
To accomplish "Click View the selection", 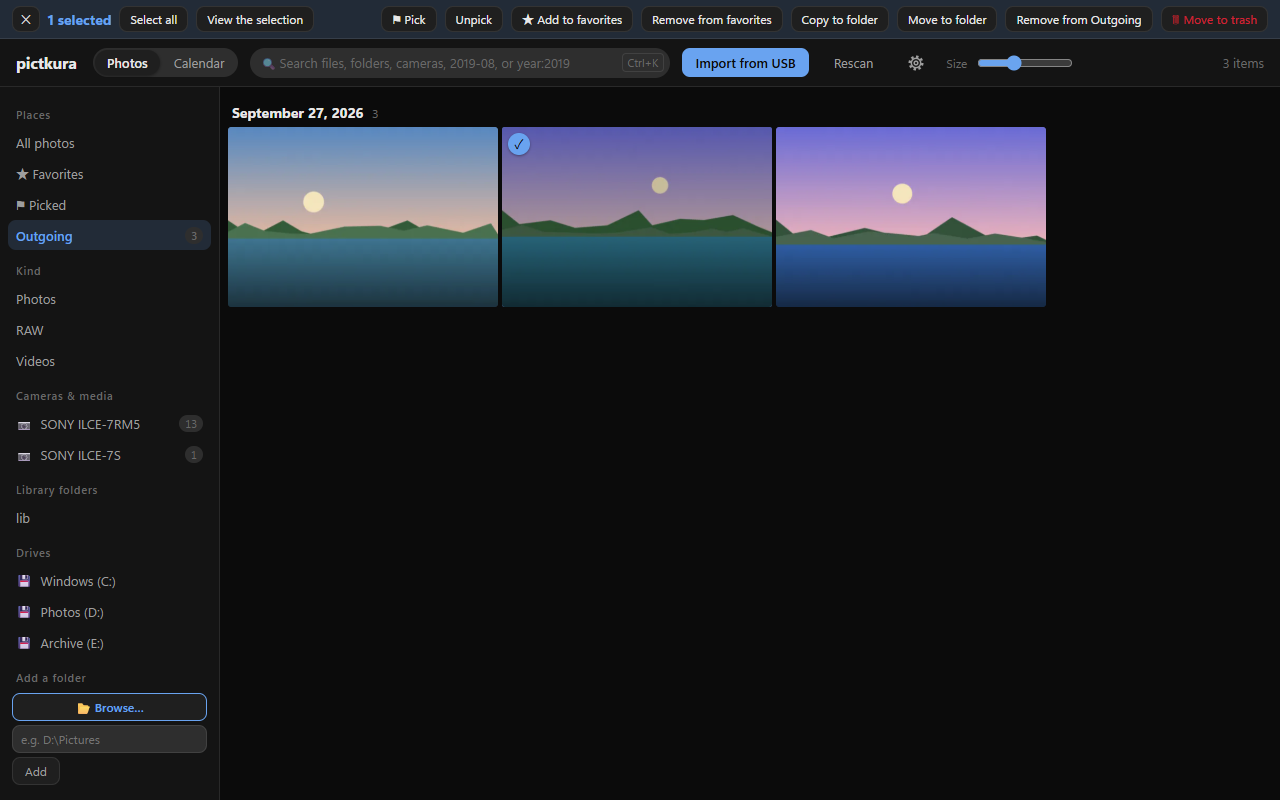I will pyautogui.click(x=255, y=19).
